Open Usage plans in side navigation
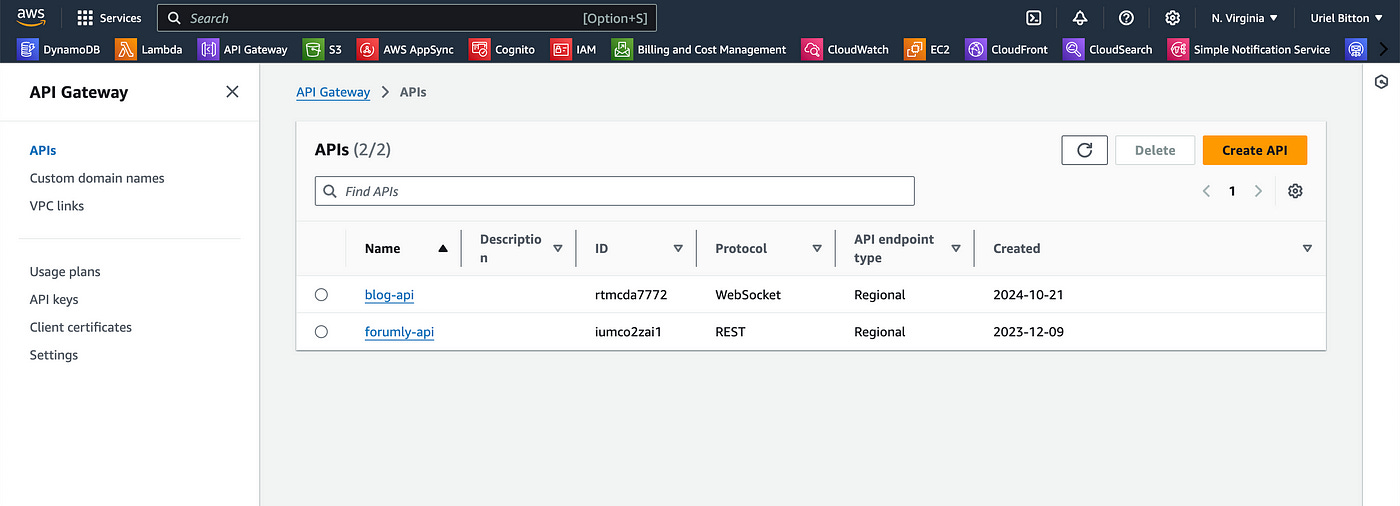This screenshot has width=1400, height=506. [x=65, y=272]
